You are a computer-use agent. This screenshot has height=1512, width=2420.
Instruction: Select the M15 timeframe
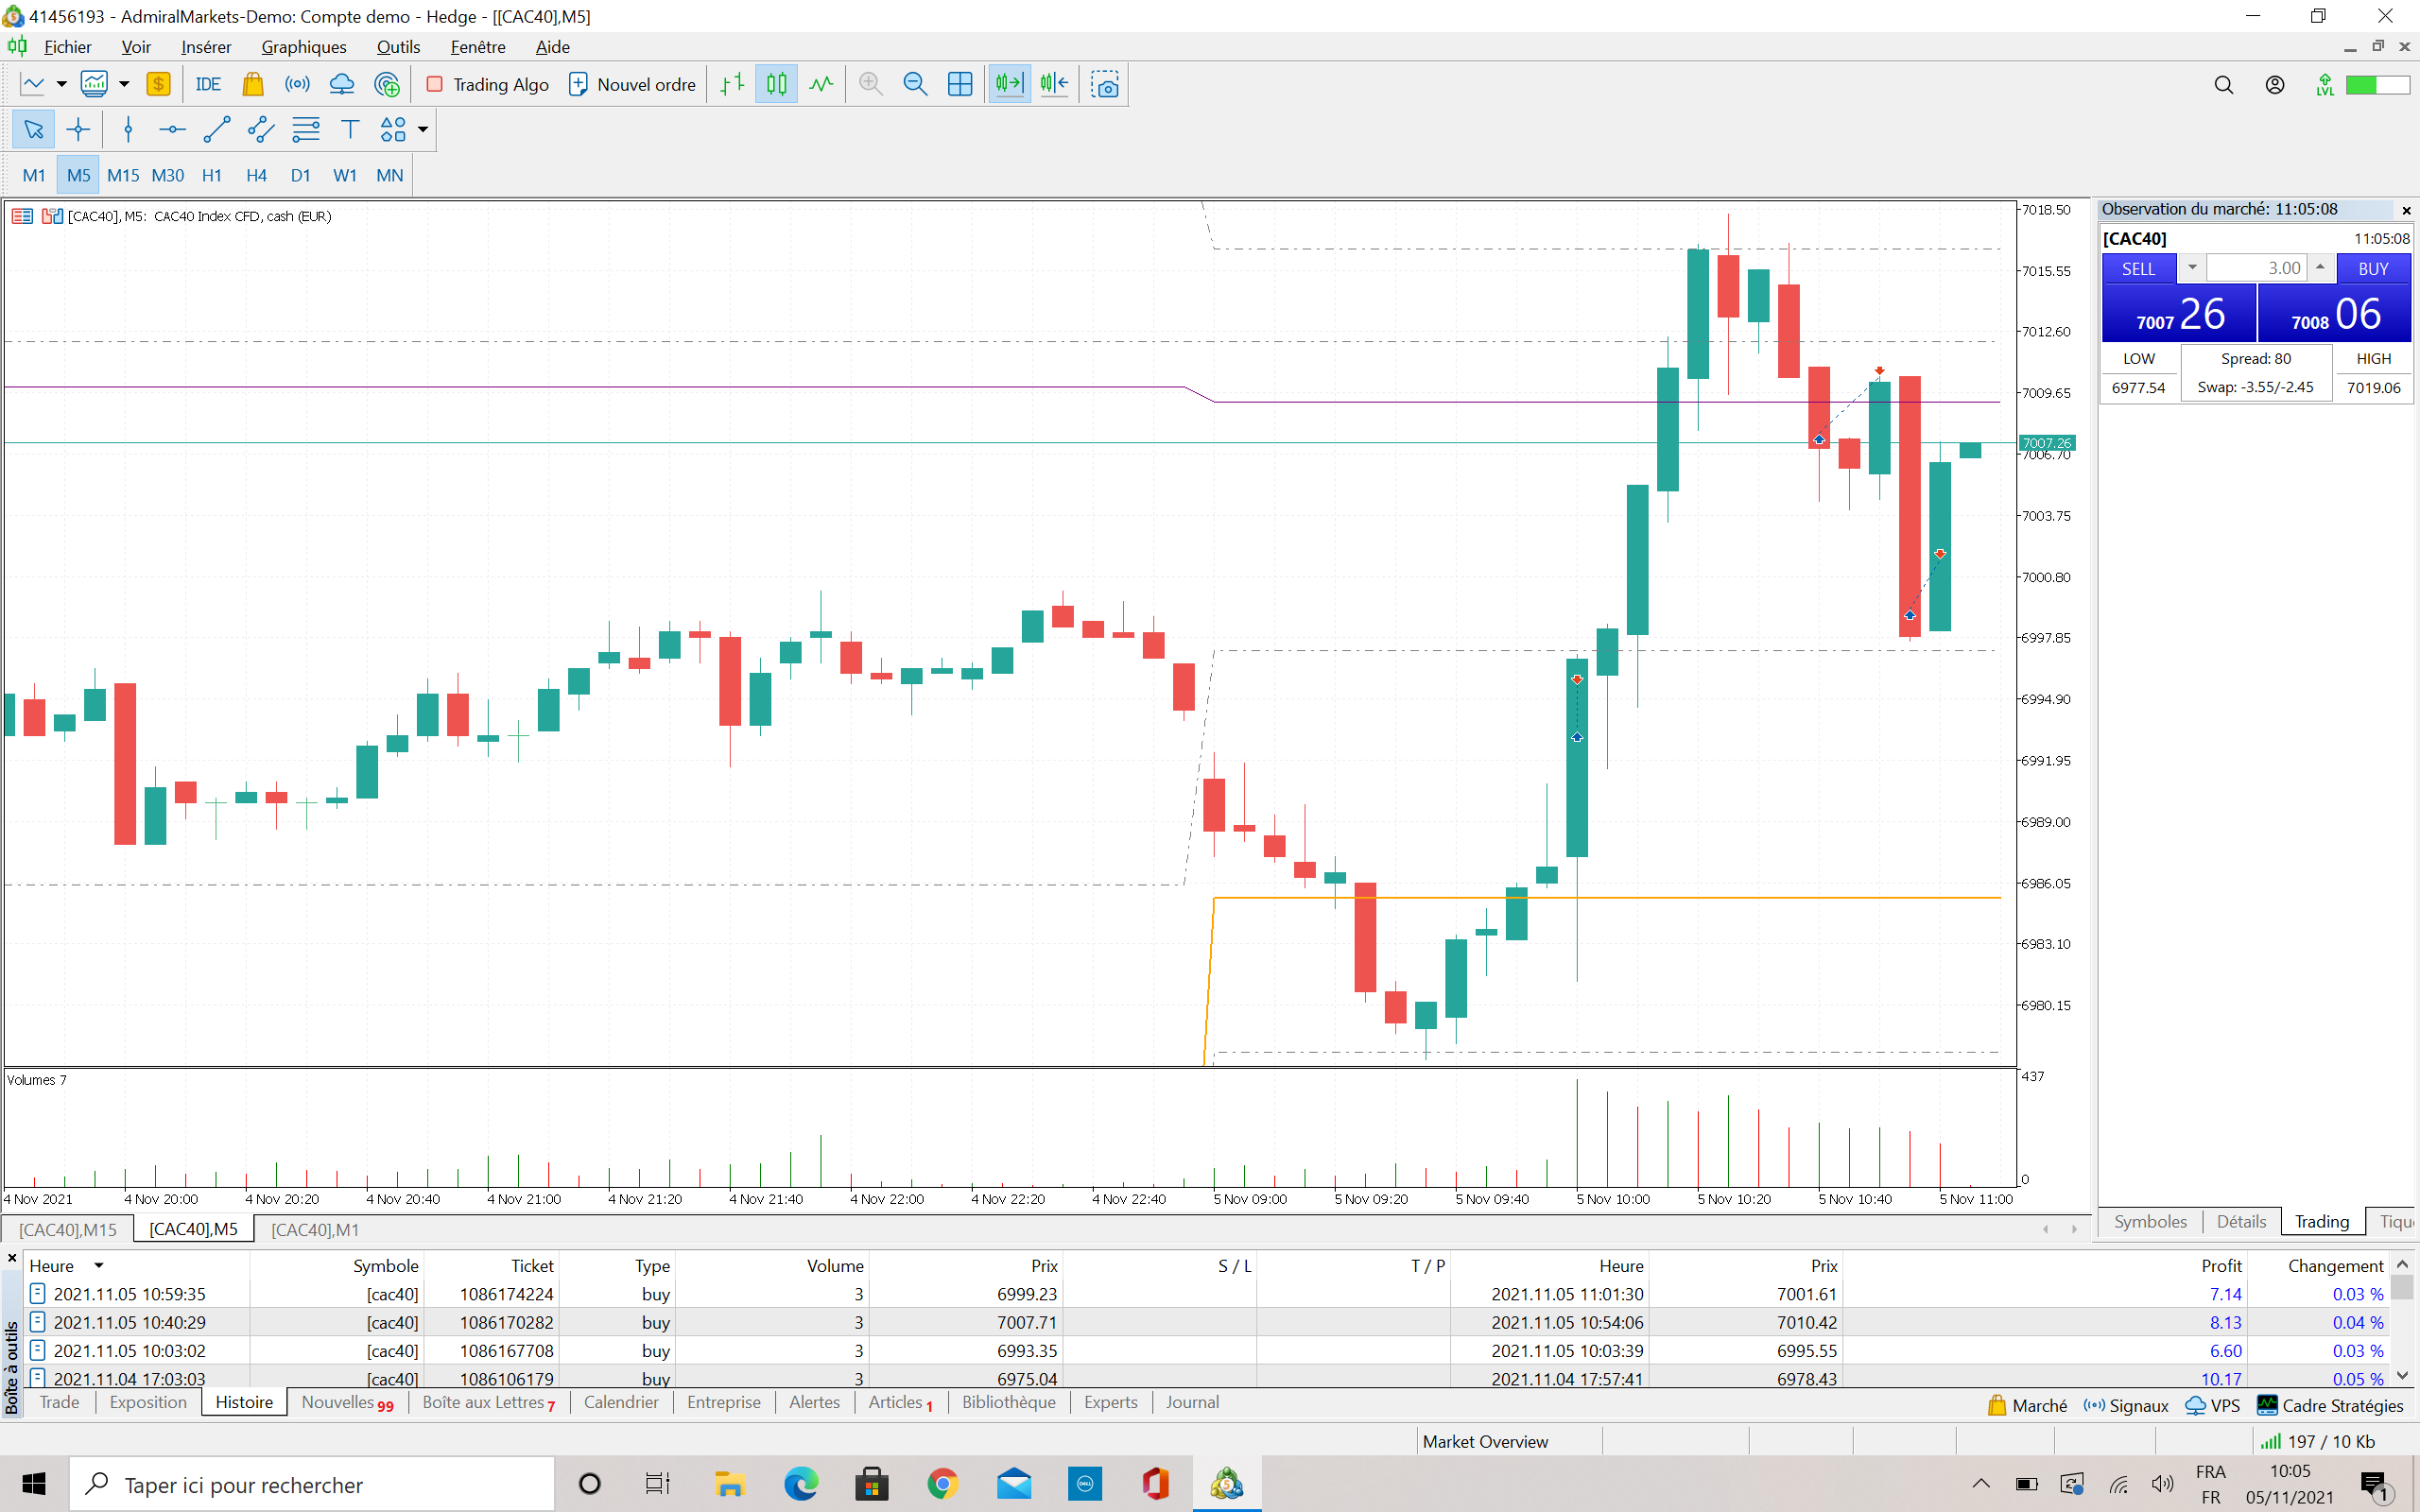click(123, 175)
